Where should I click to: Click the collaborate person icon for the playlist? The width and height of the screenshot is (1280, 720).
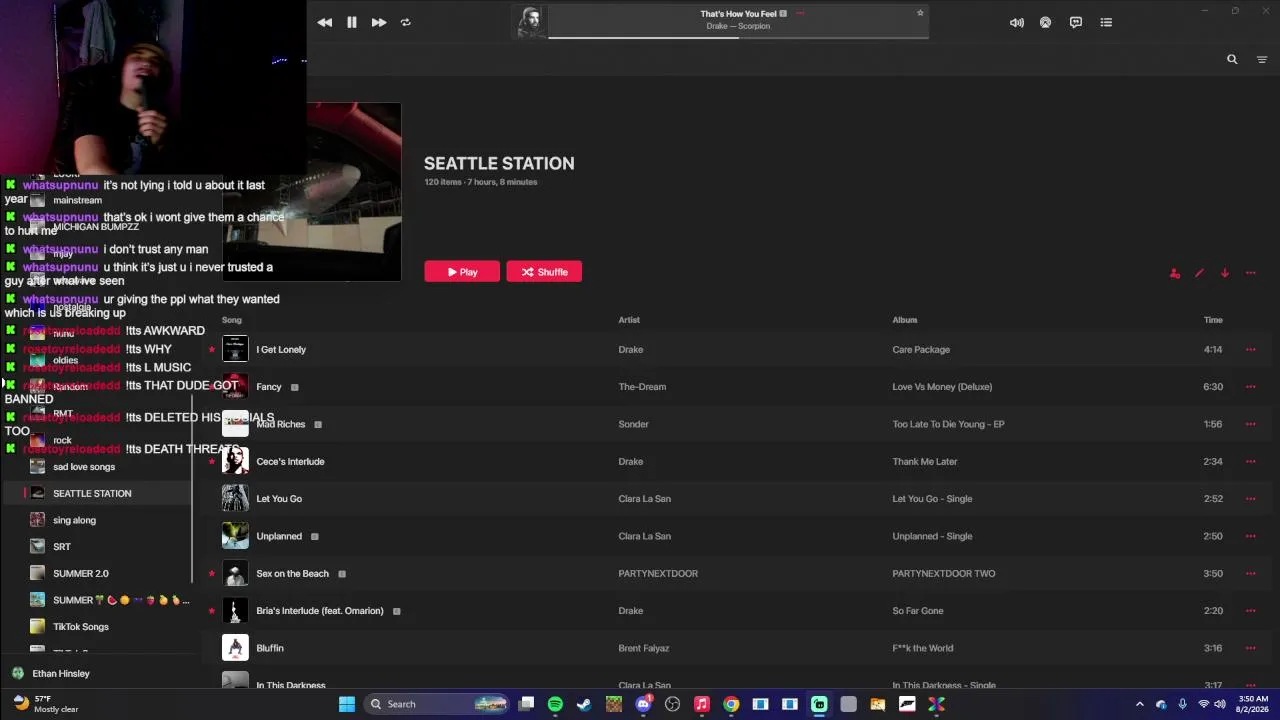point(1175,273)
